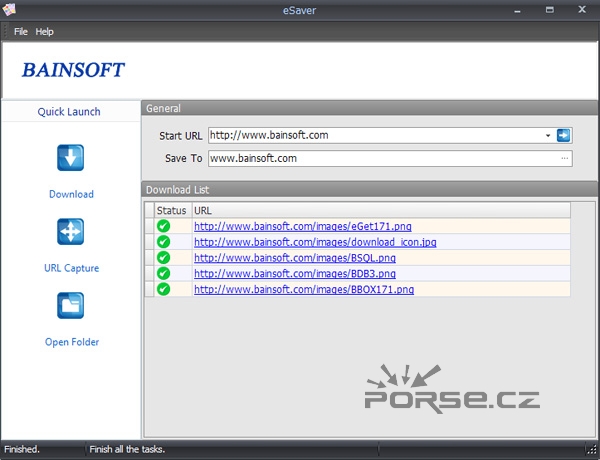Viewport: 600px width, 460px height.
Task: Click green status check for BSQL.png
Action: (x=164, y=258)
